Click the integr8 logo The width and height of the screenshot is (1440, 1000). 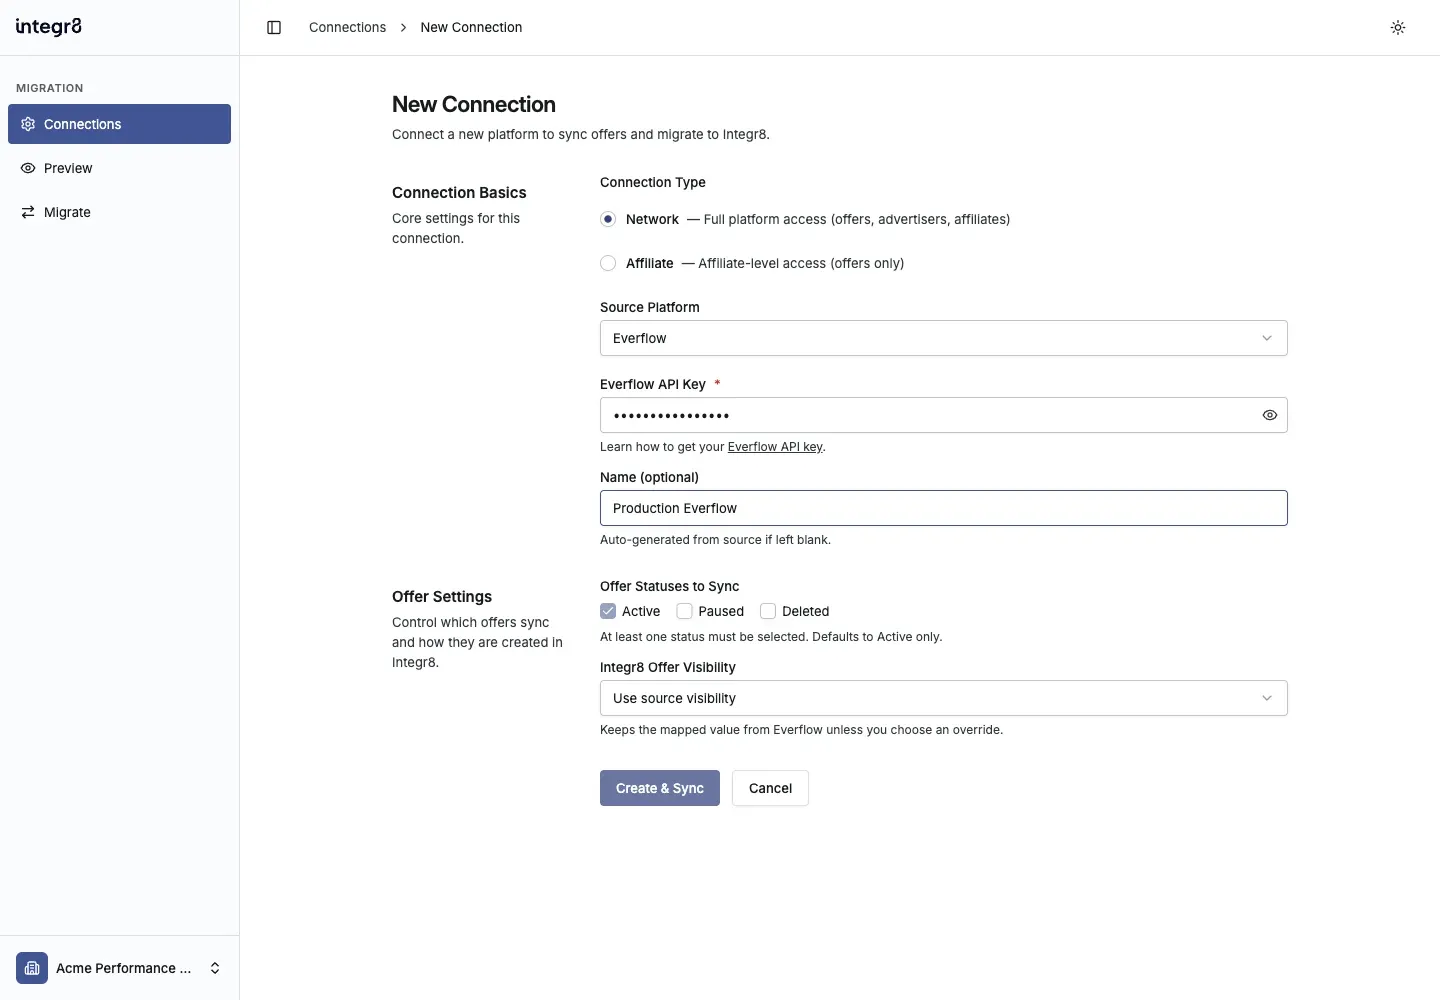click(x=49, y=27)
